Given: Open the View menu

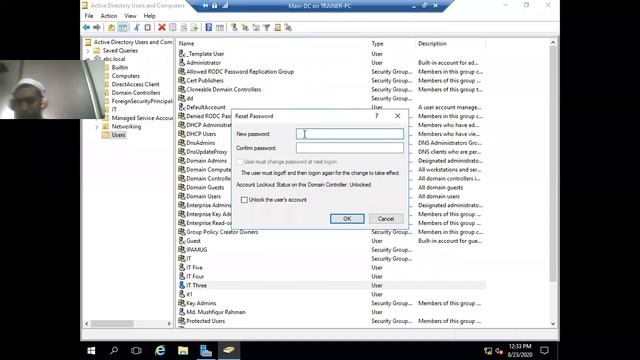Looking at the screenshot, I should click(x=130, y=16).
